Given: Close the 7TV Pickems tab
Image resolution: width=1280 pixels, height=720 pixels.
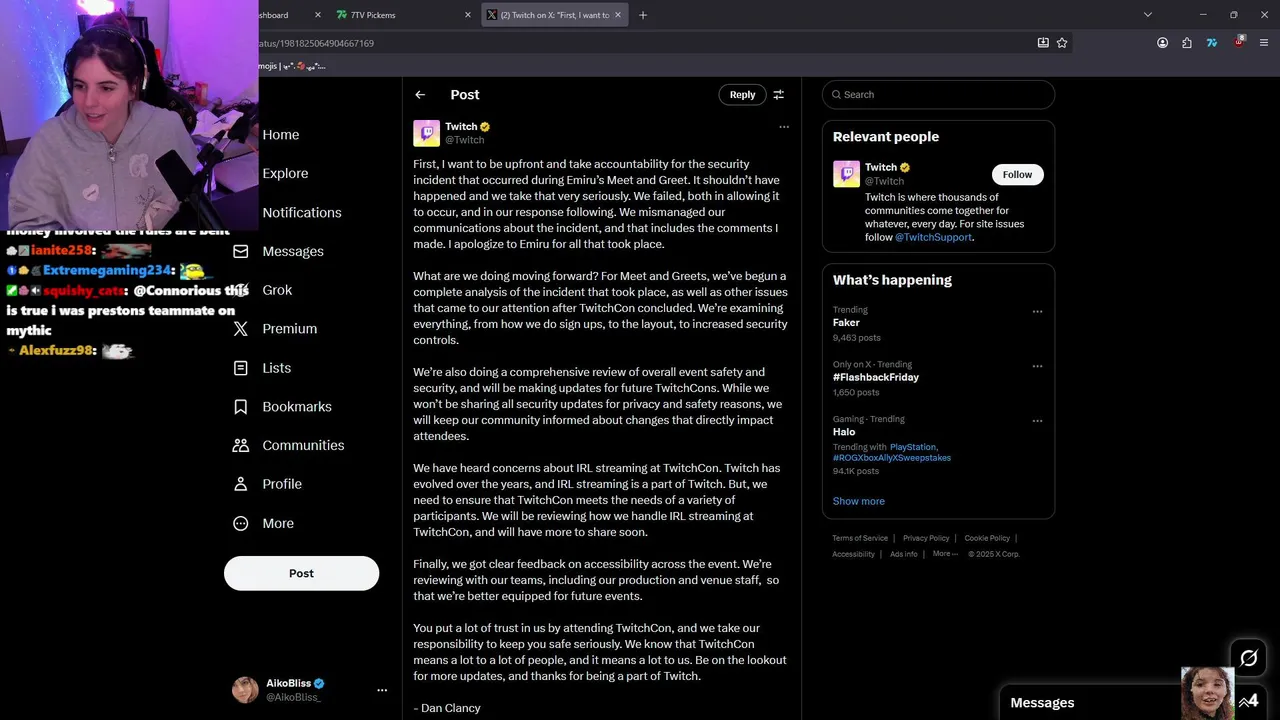Looking at the screenshot, I should click(467, 15).
